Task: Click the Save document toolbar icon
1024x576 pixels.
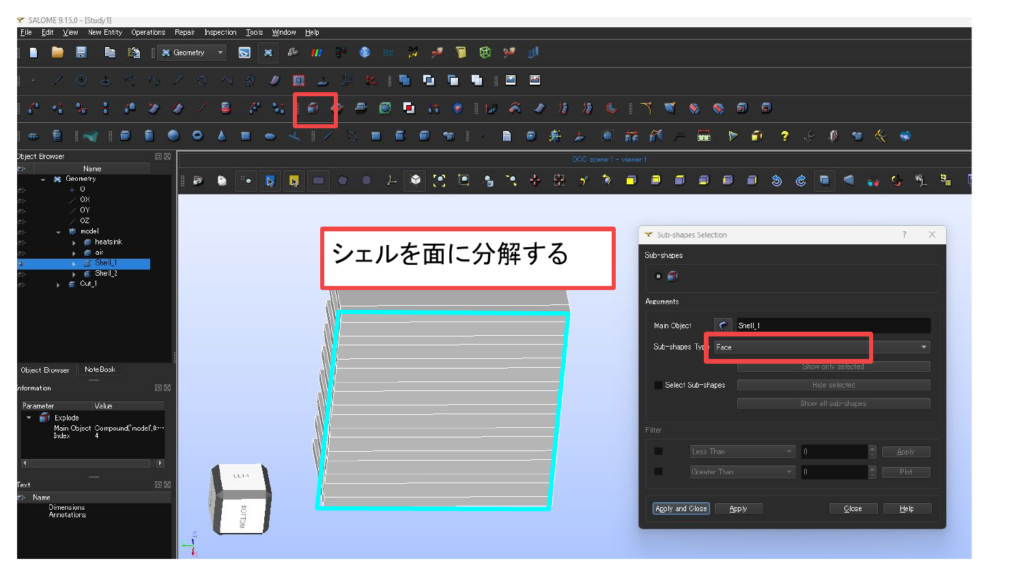Action: [81, 52]
